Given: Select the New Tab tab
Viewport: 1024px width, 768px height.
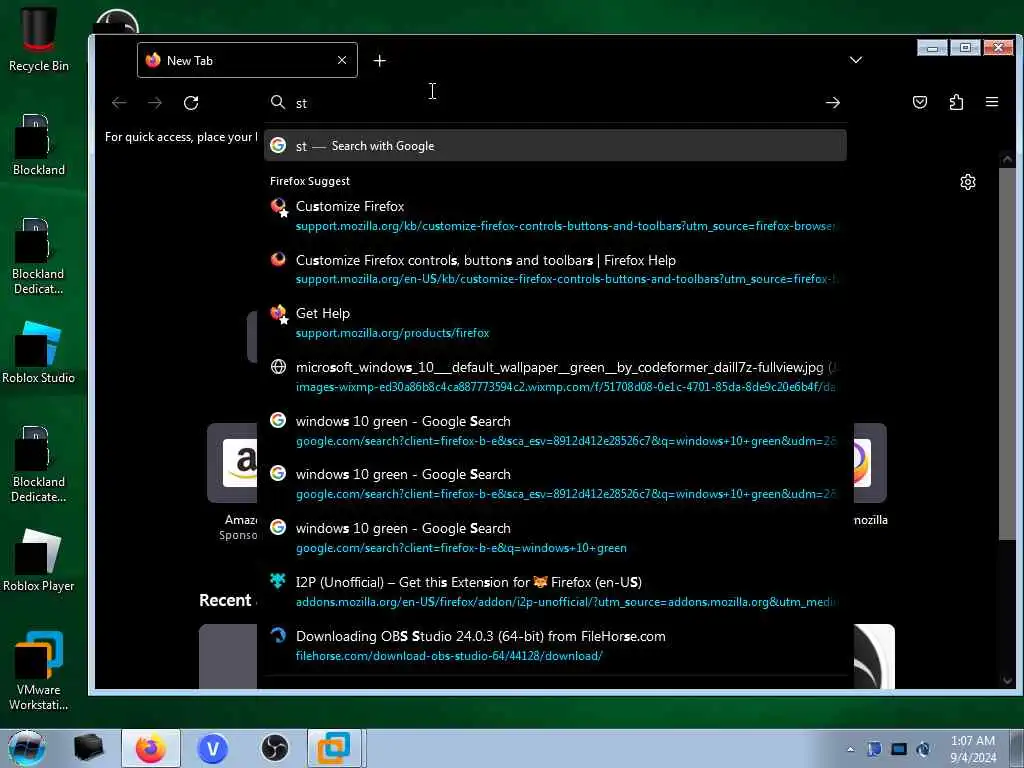Looking at the screenshot, I should click(247, 60).
